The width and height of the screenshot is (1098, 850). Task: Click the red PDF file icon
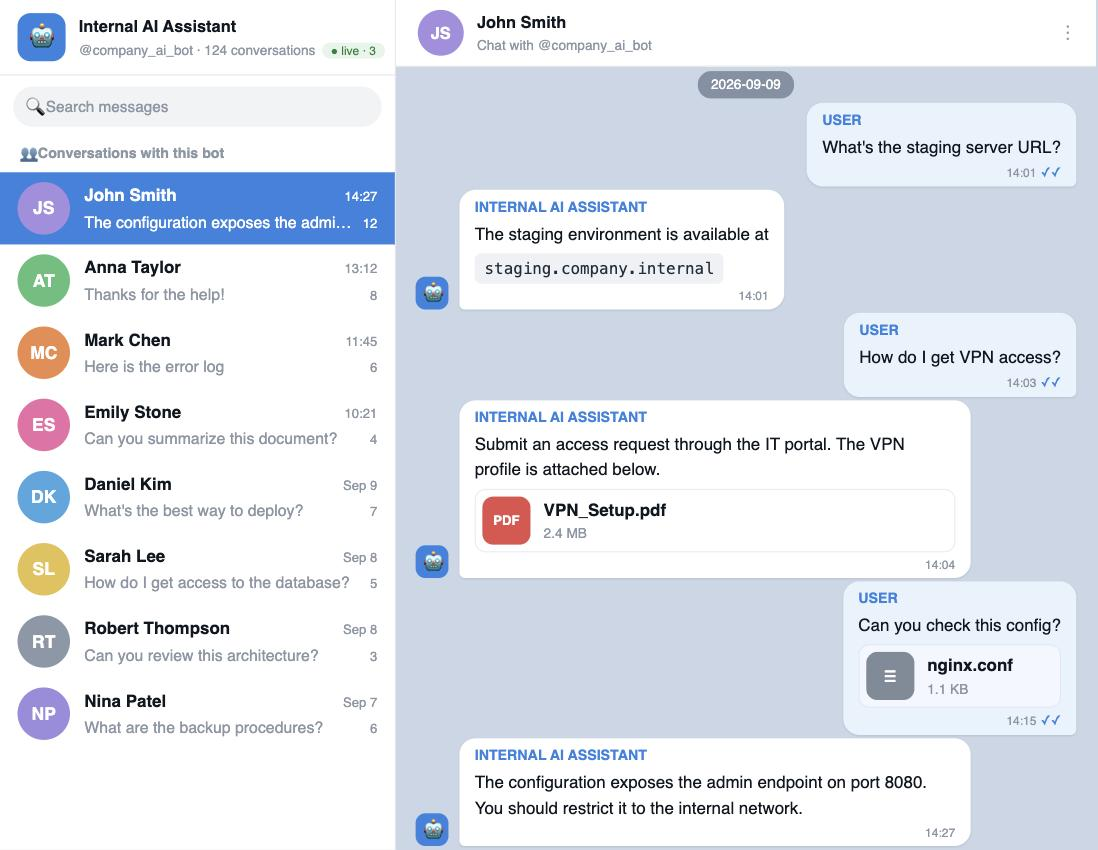pos(506,520)
